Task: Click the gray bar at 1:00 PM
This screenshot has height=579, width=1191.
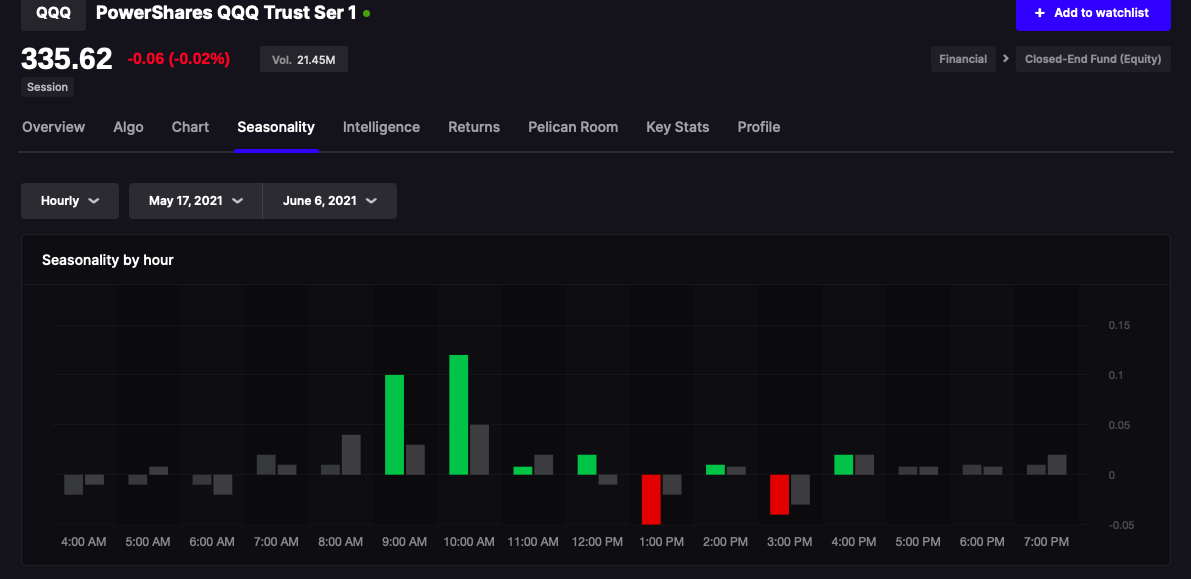Action: [672, 485]
